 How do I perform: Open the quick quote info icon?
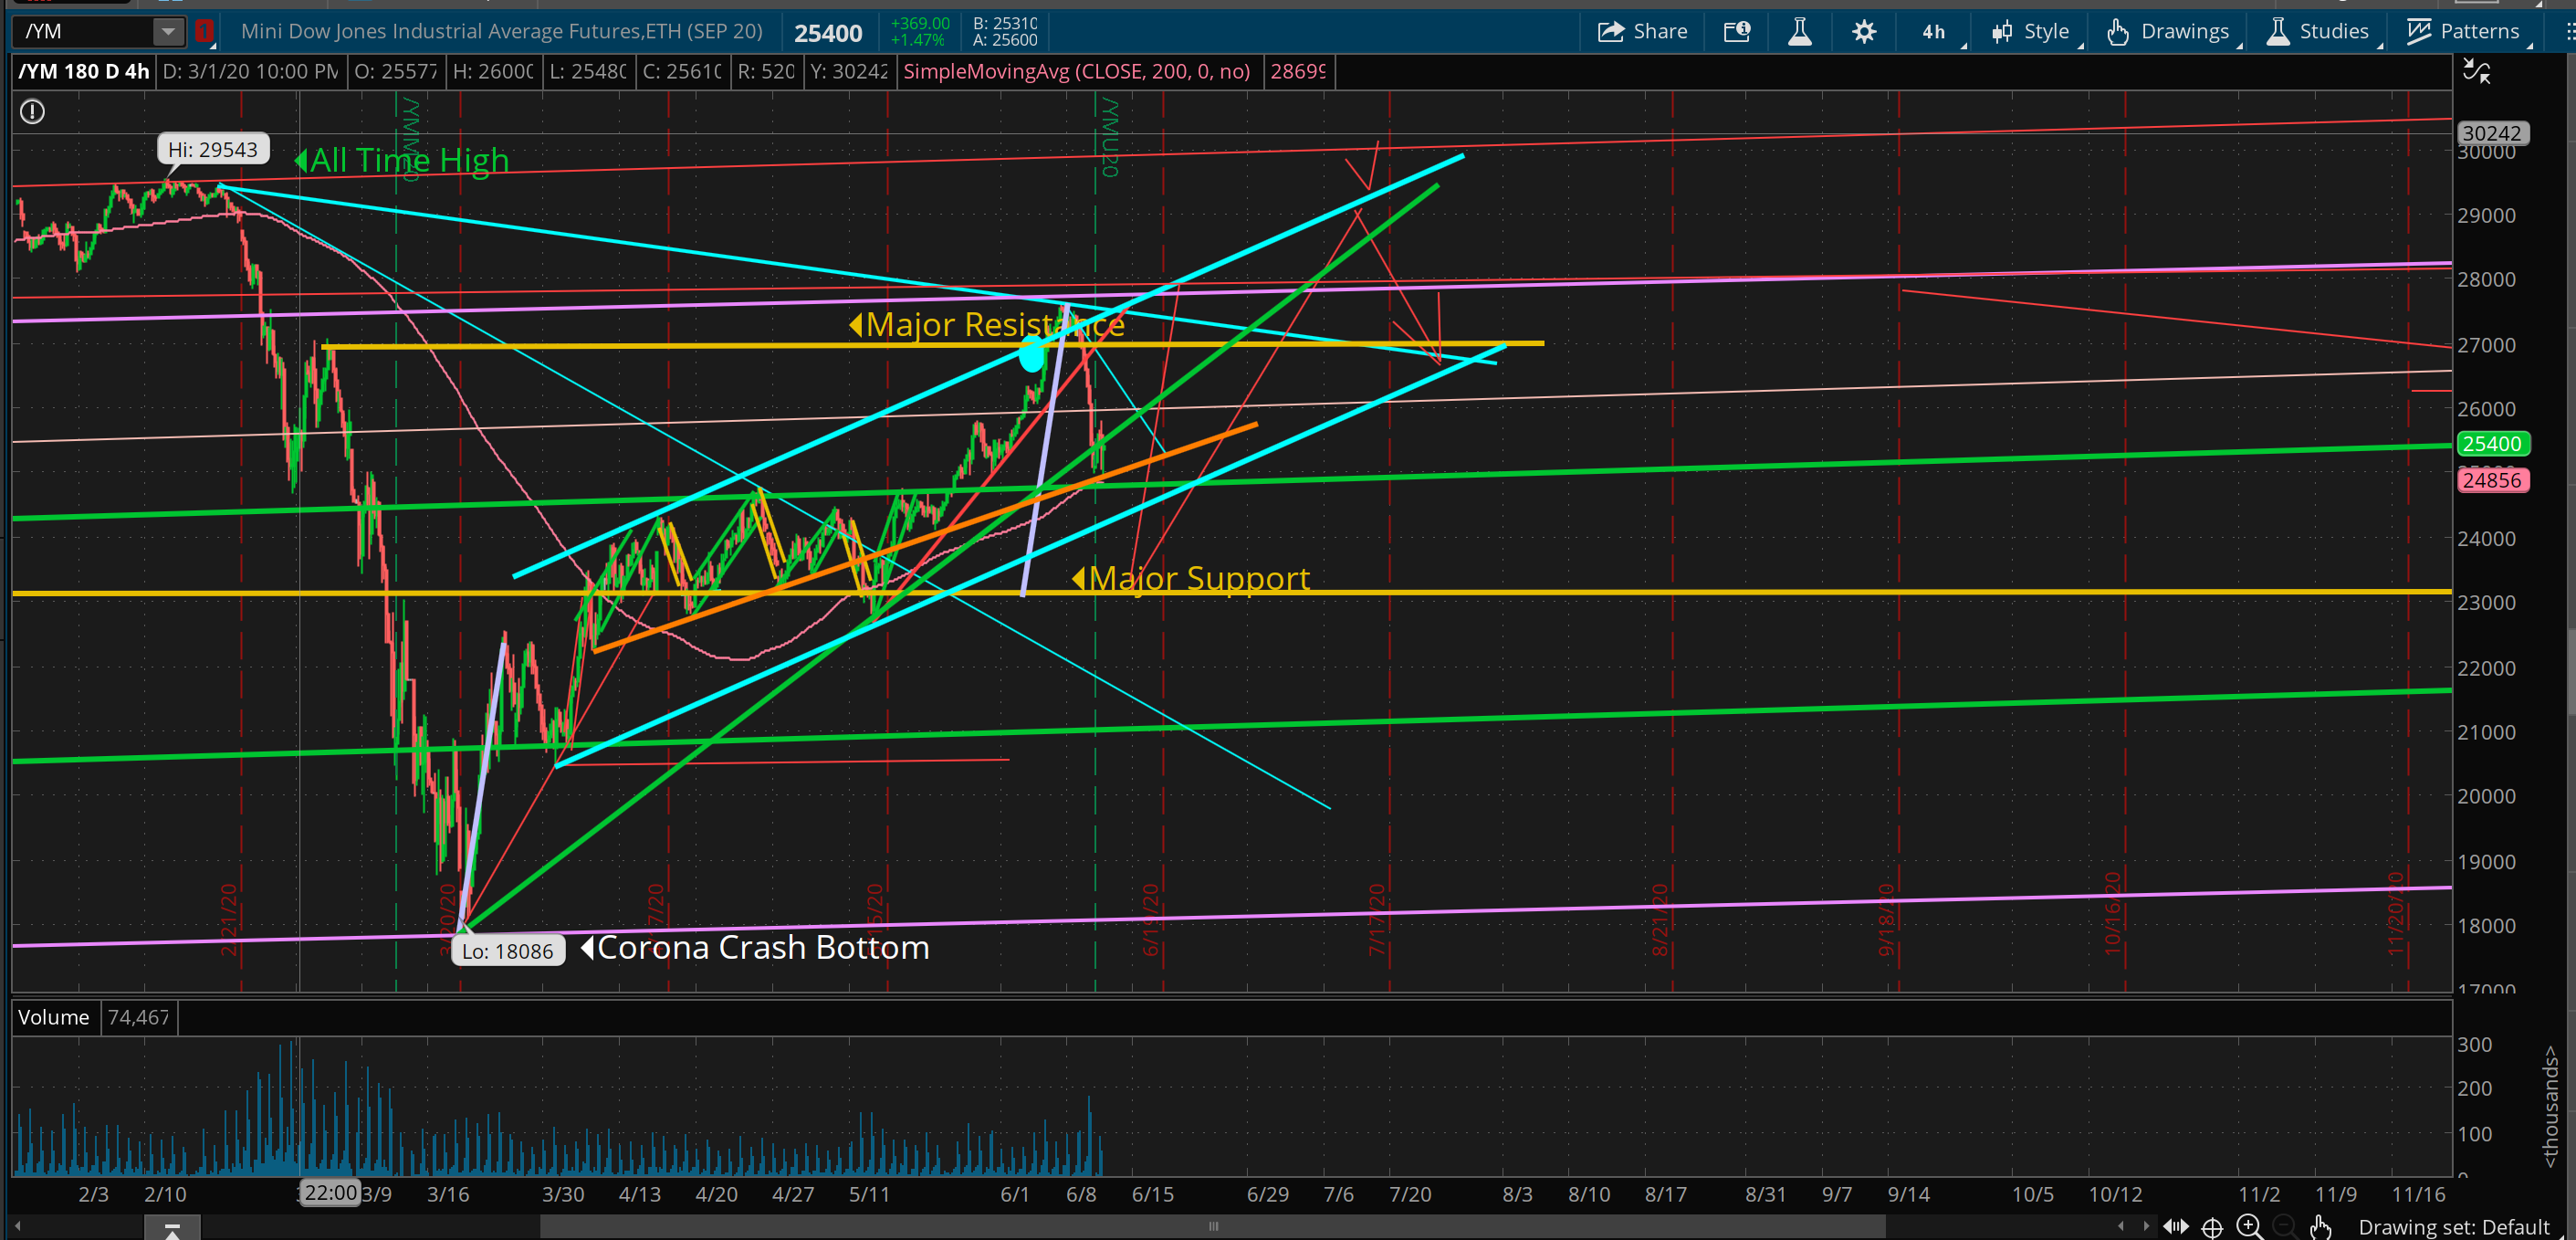point(1737,31)
